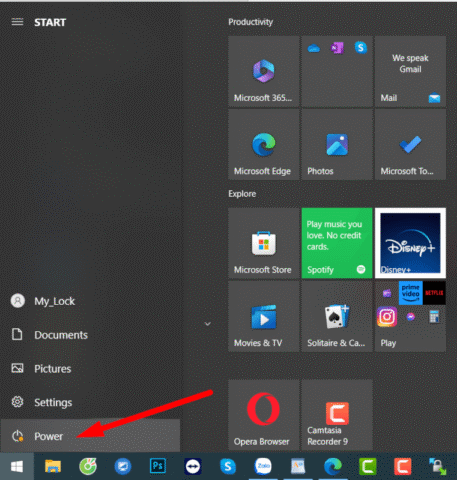
Task: Click the Instagram icon in Play folder
Action: click(387, 316)
